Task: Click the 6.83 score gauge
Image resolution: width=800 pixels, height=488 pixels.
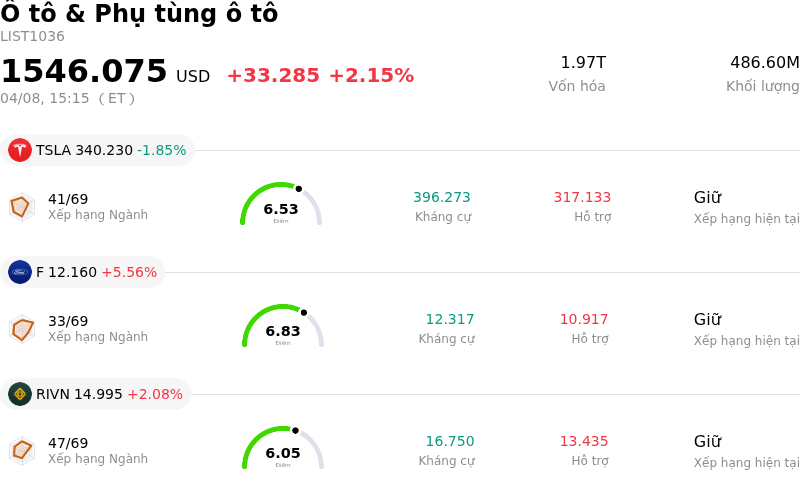Action: [x=283, y=327]
